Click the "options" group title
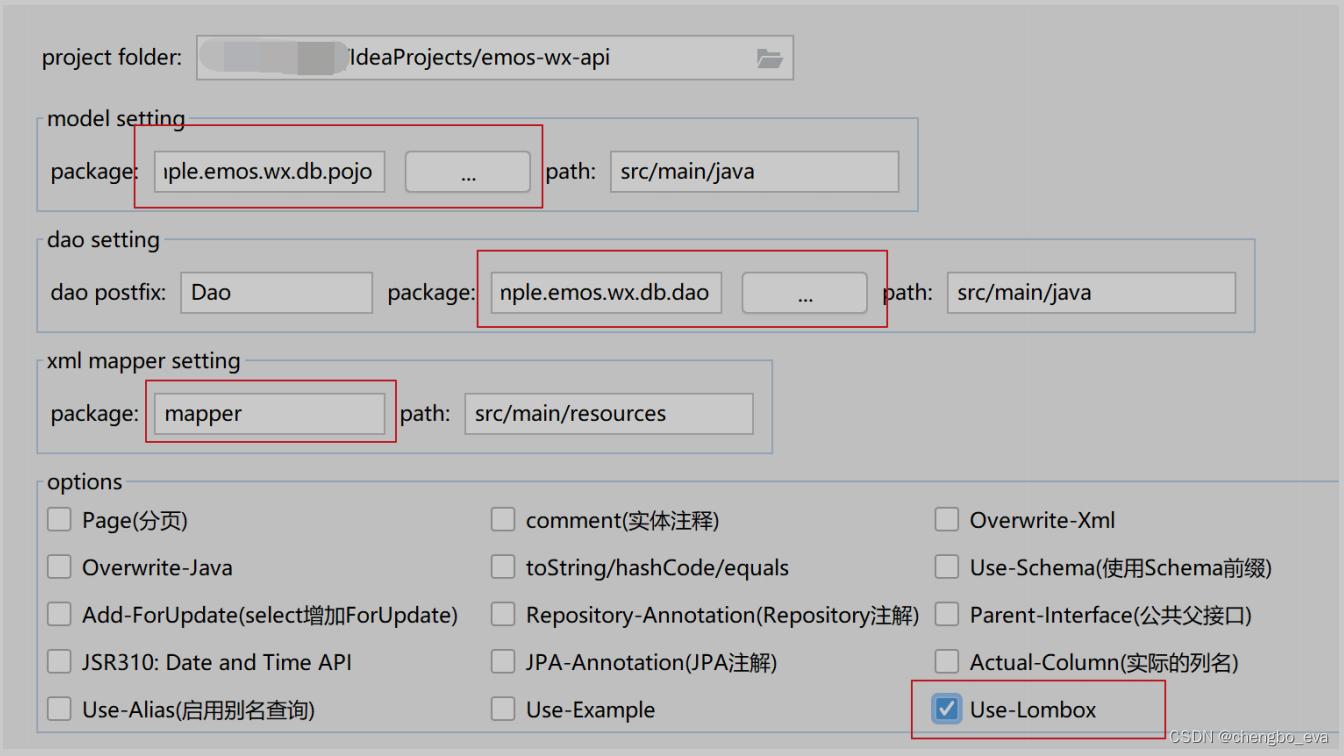Image resolution: width=1344 pixels, height=756 pixels. tap(85, 482)
